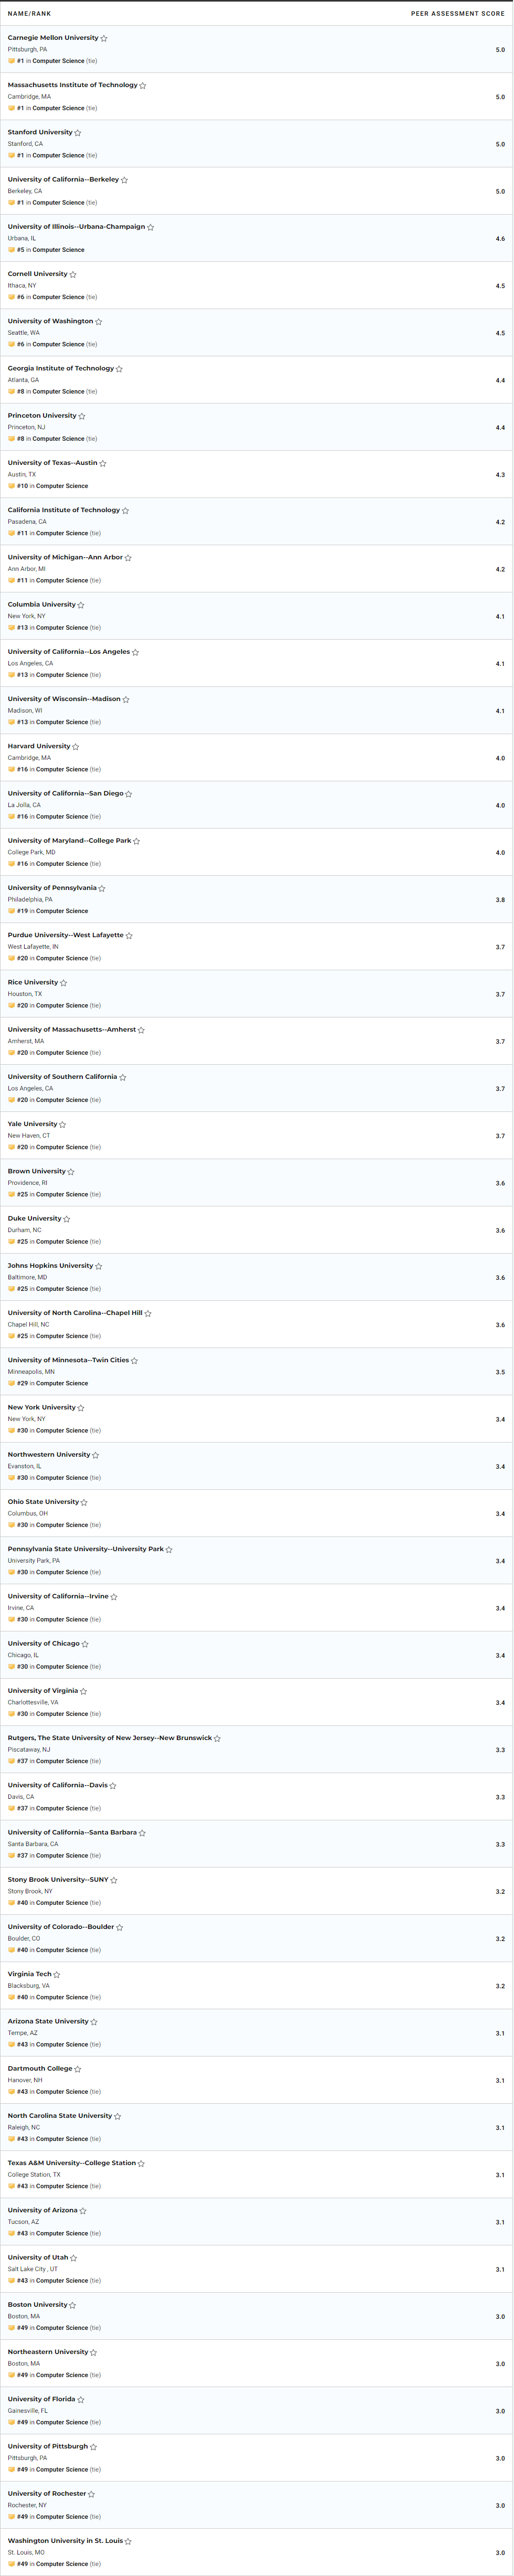Toggle star for Princeton University
This screenshot has width=514, height=2576.
(x=82, y=416)
